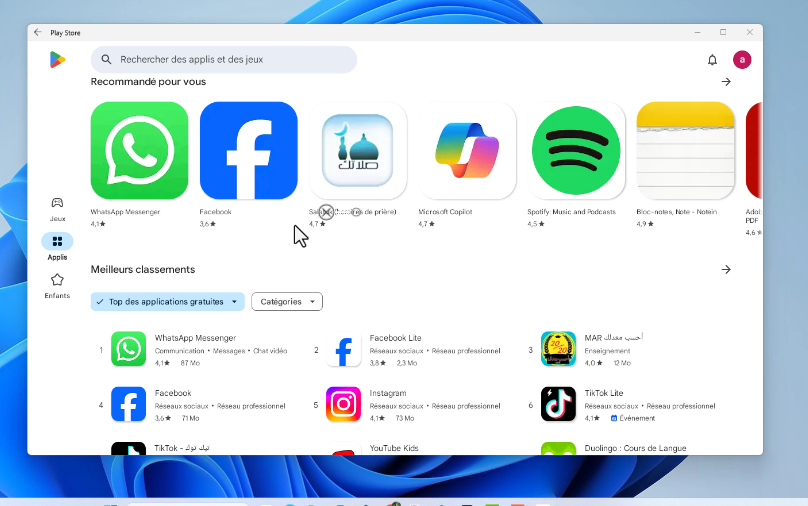
Task: Click the Événement tag on TikTok Lite
Action: 633,418
